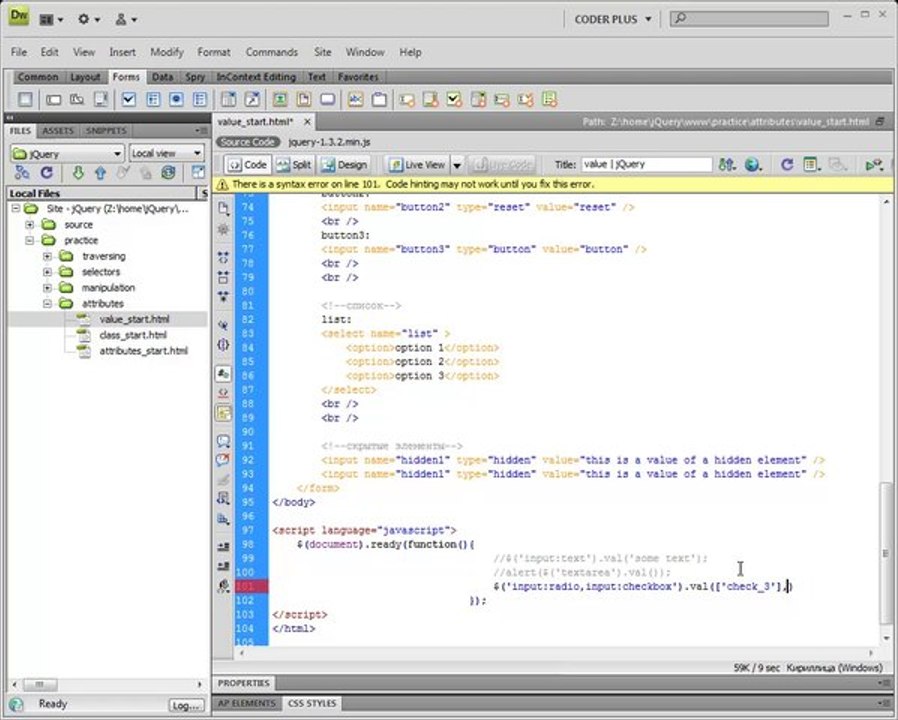The image size is (898, 720).
Task: Open the Commands menu
Action: 271,52
